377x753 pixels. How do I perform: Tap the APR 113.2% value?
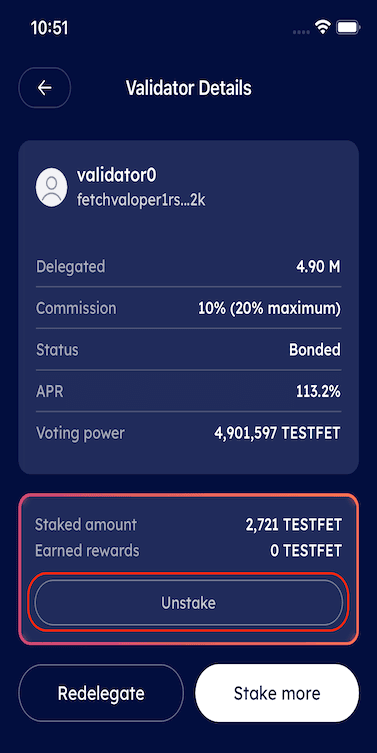[x=318, y=391]
